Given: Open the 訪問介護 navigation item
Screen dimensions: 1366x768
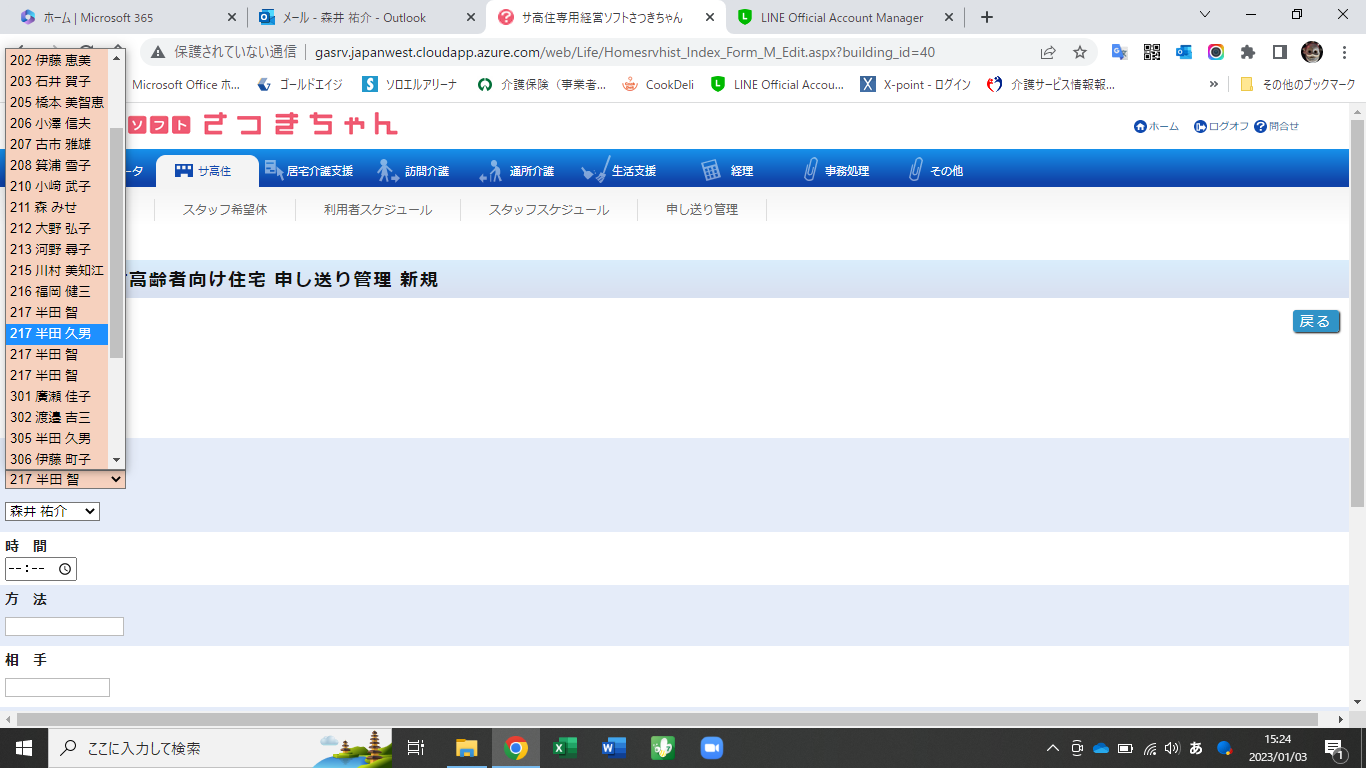Looking at the screenshot, I should pos(413,171).
